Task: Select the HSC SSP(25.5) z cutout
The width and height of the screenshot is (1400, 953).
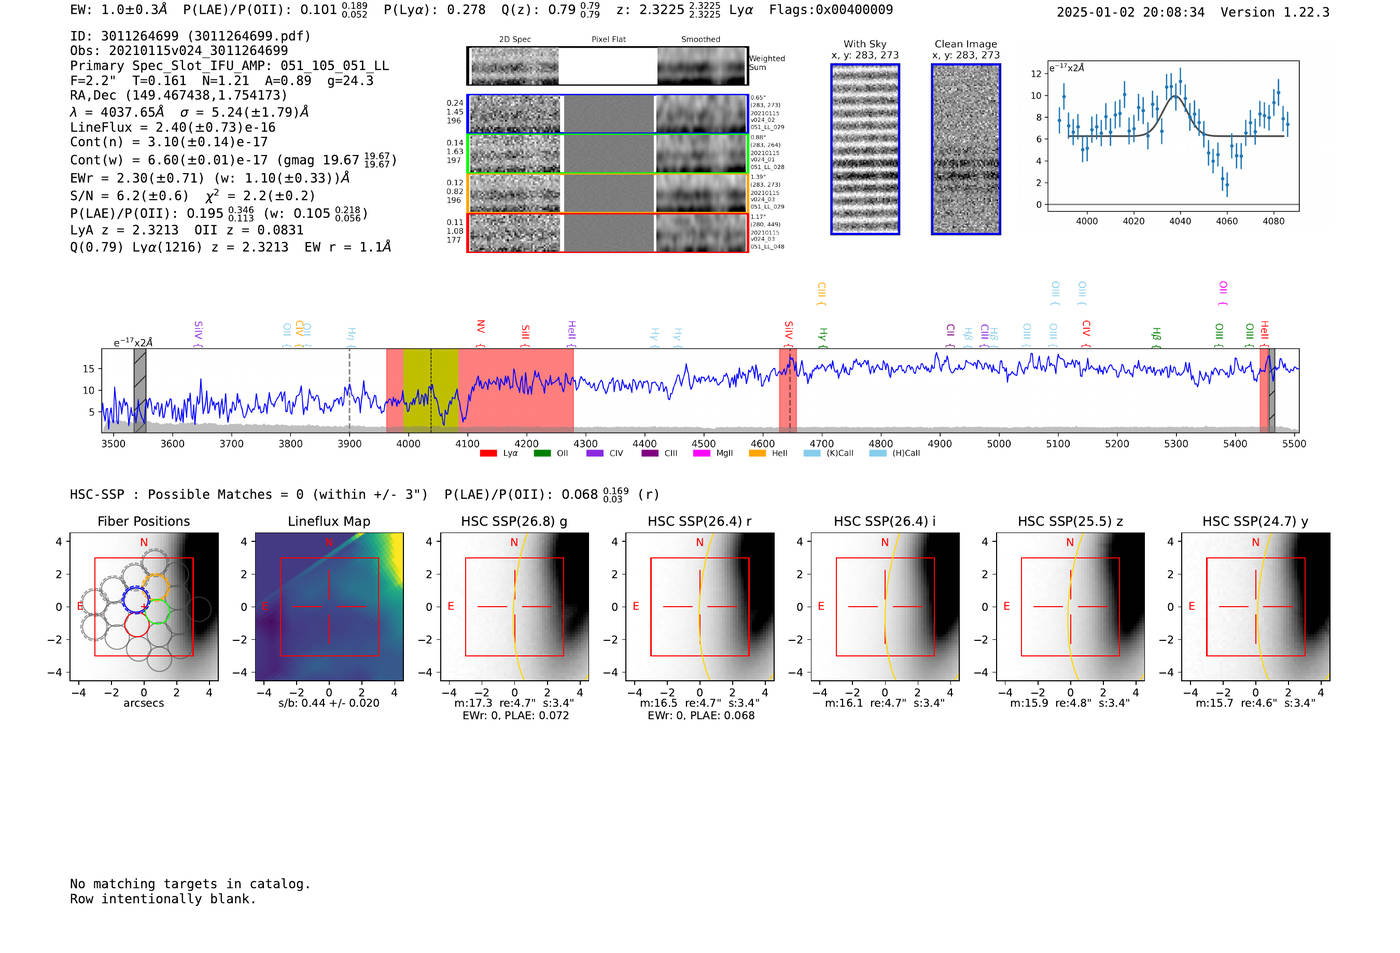Action: 1070,607
